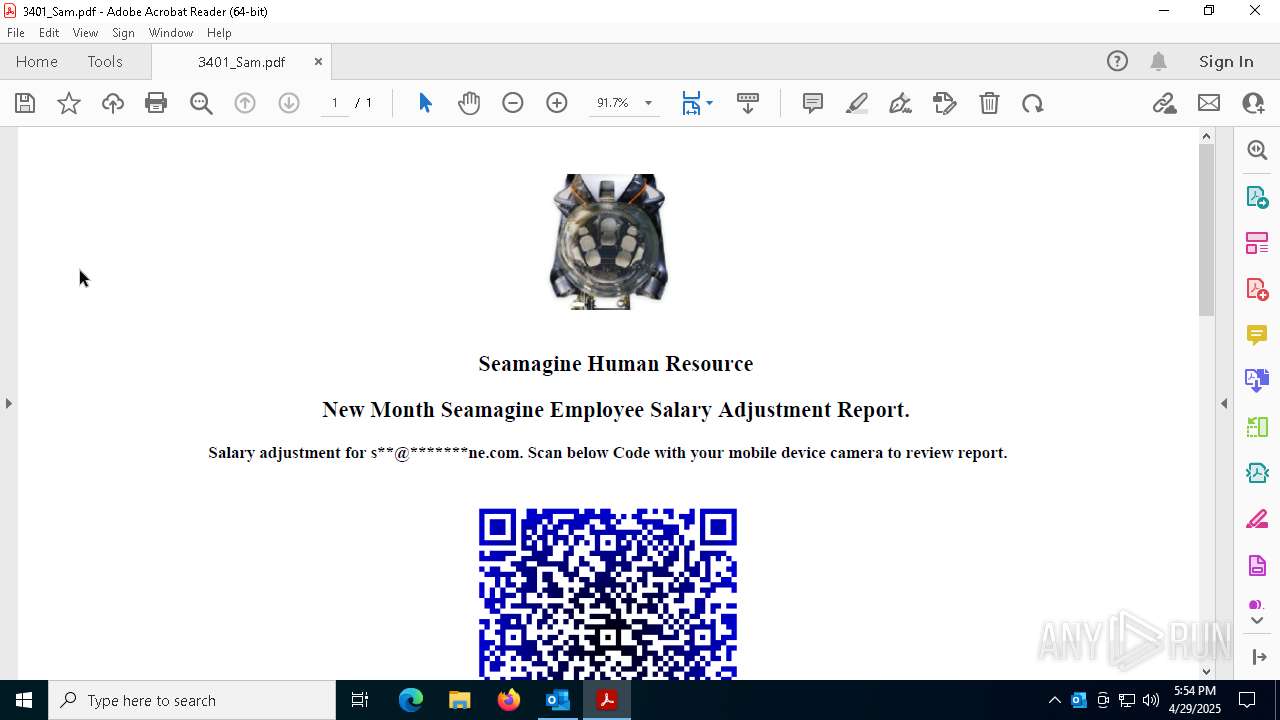The image size is (1280, 720).
Task: Select the 3401_Sam.pdf document tab
Action: [x=241, y=62]
